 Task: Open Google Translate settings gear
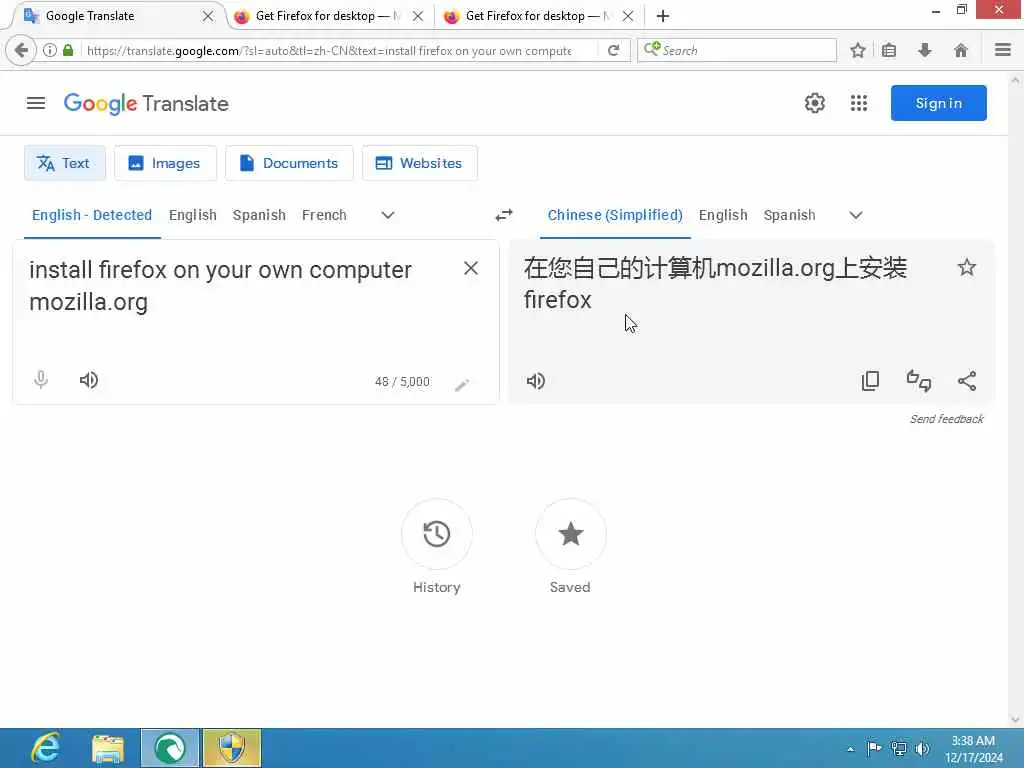pyautogui.click(x=814, y=103)
